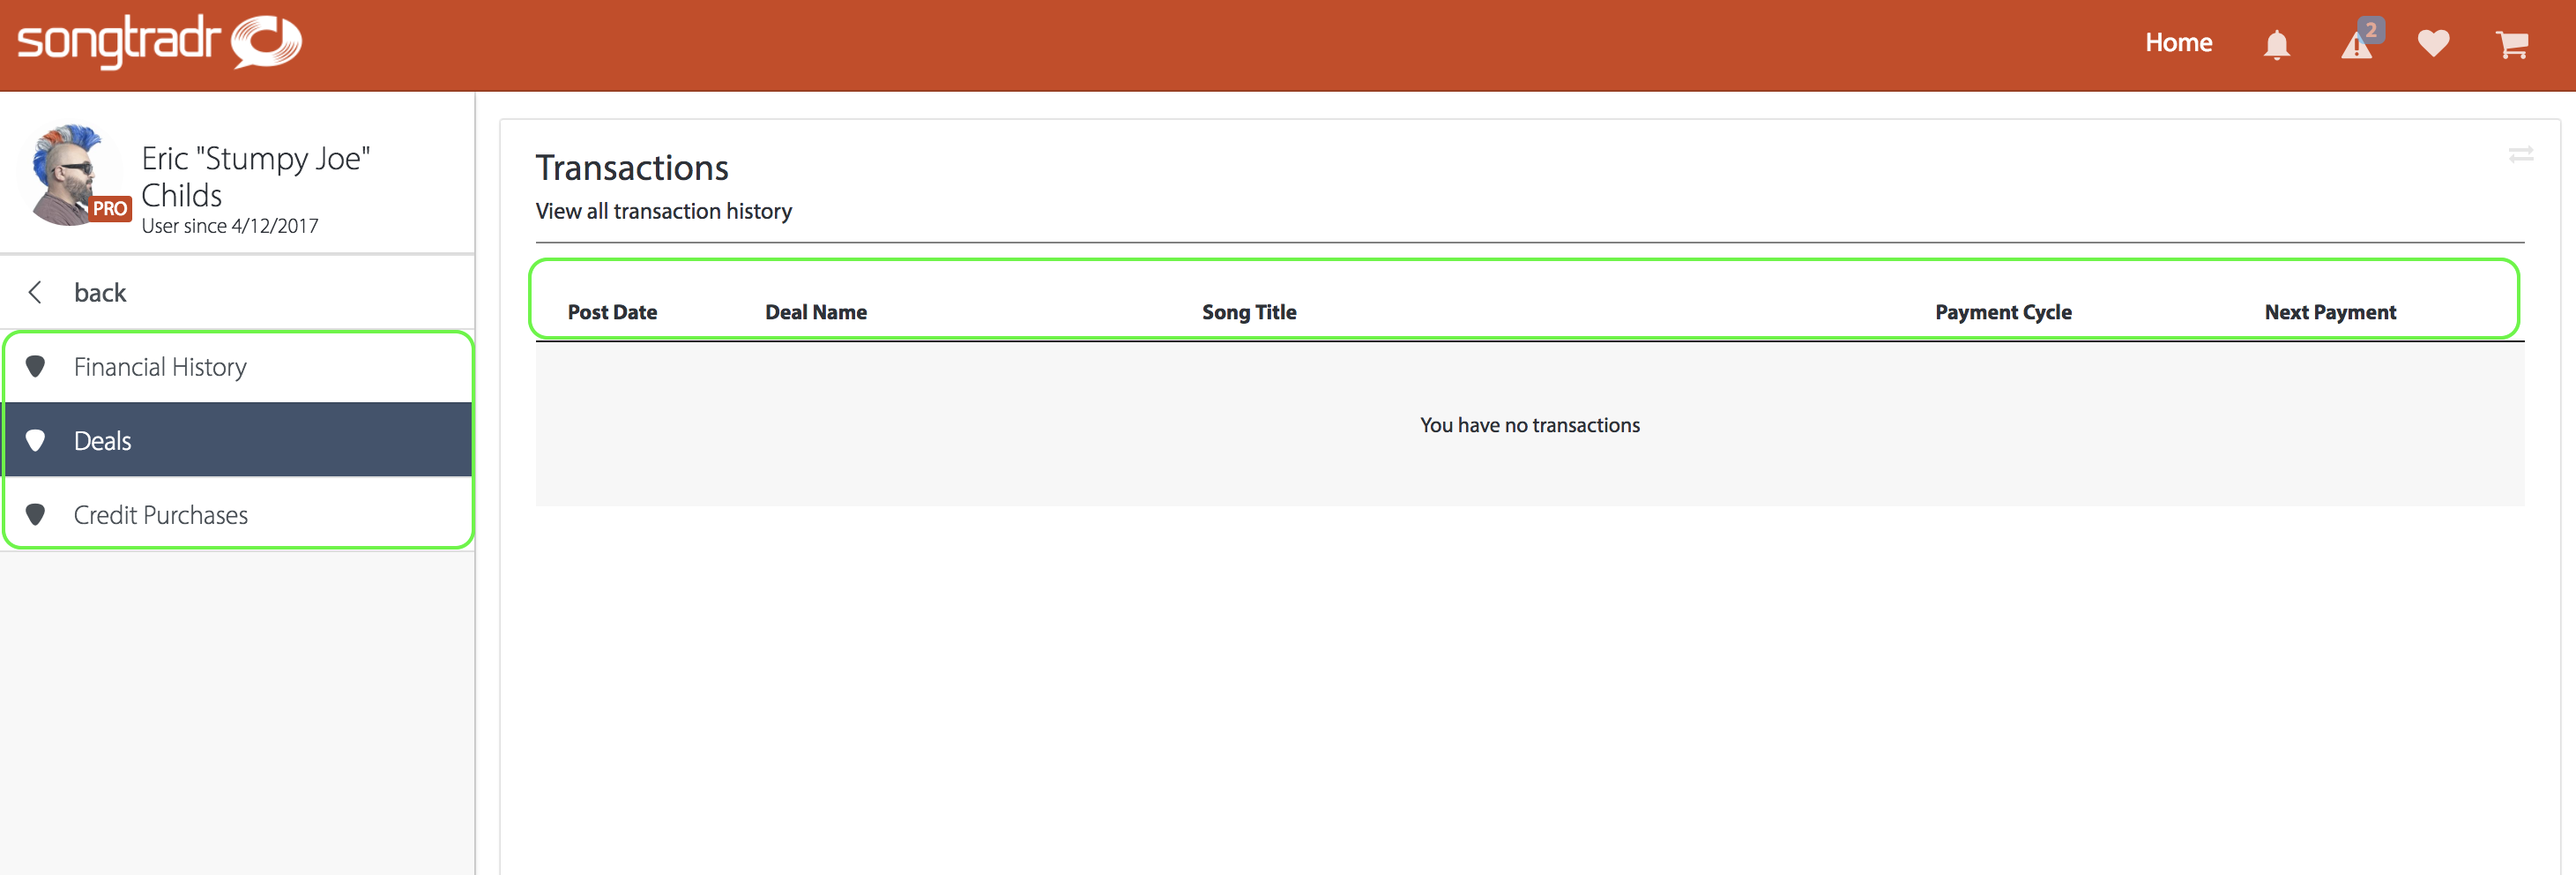The height and width of the screenshot is (875, 2576).
Task: Click the Post Date column header
Action: [612, 312]
